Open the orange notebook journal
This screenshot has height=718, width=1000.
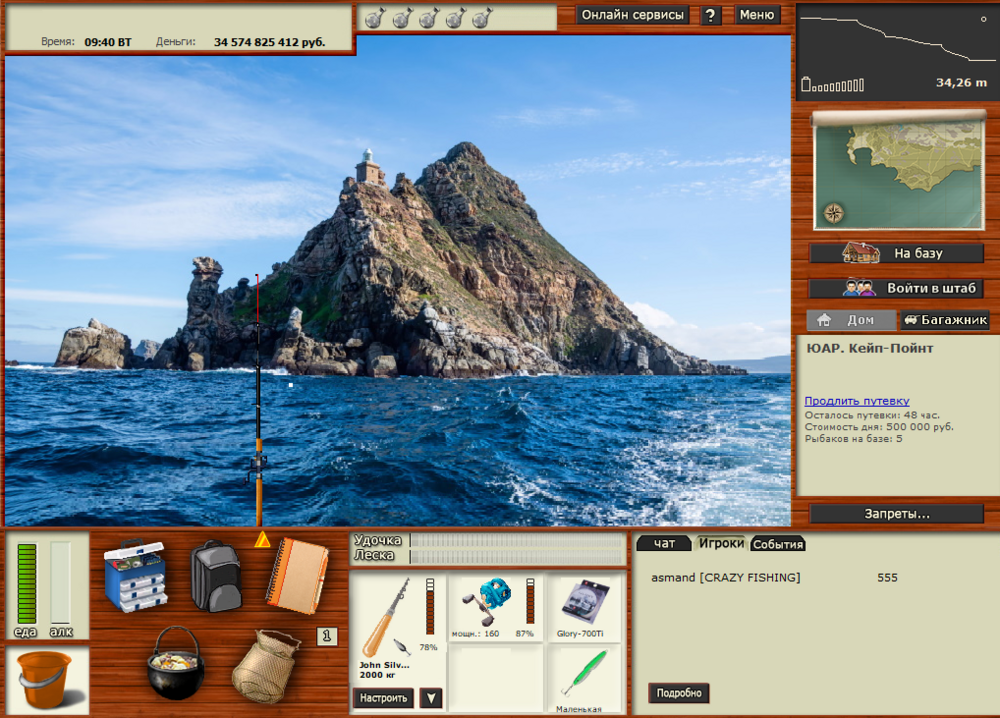(296, 575)
